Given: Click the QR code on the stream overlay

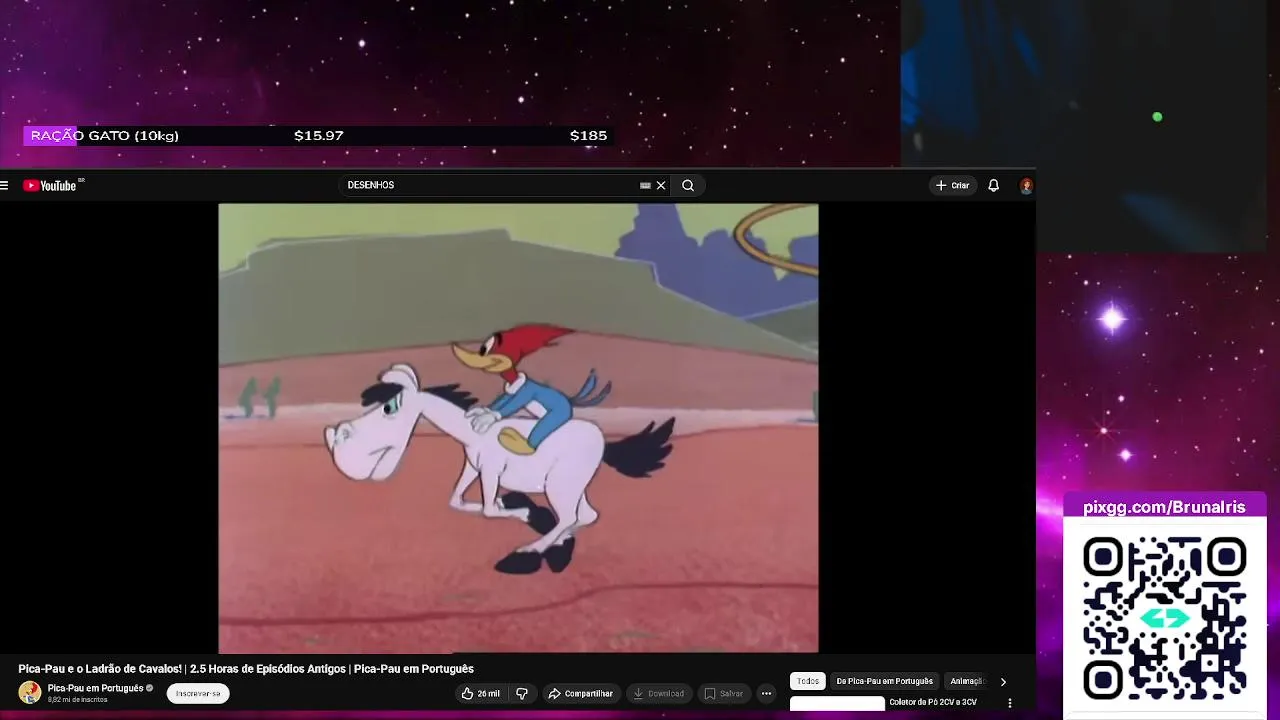Looking at the screenshot, I should [1165, 618].
